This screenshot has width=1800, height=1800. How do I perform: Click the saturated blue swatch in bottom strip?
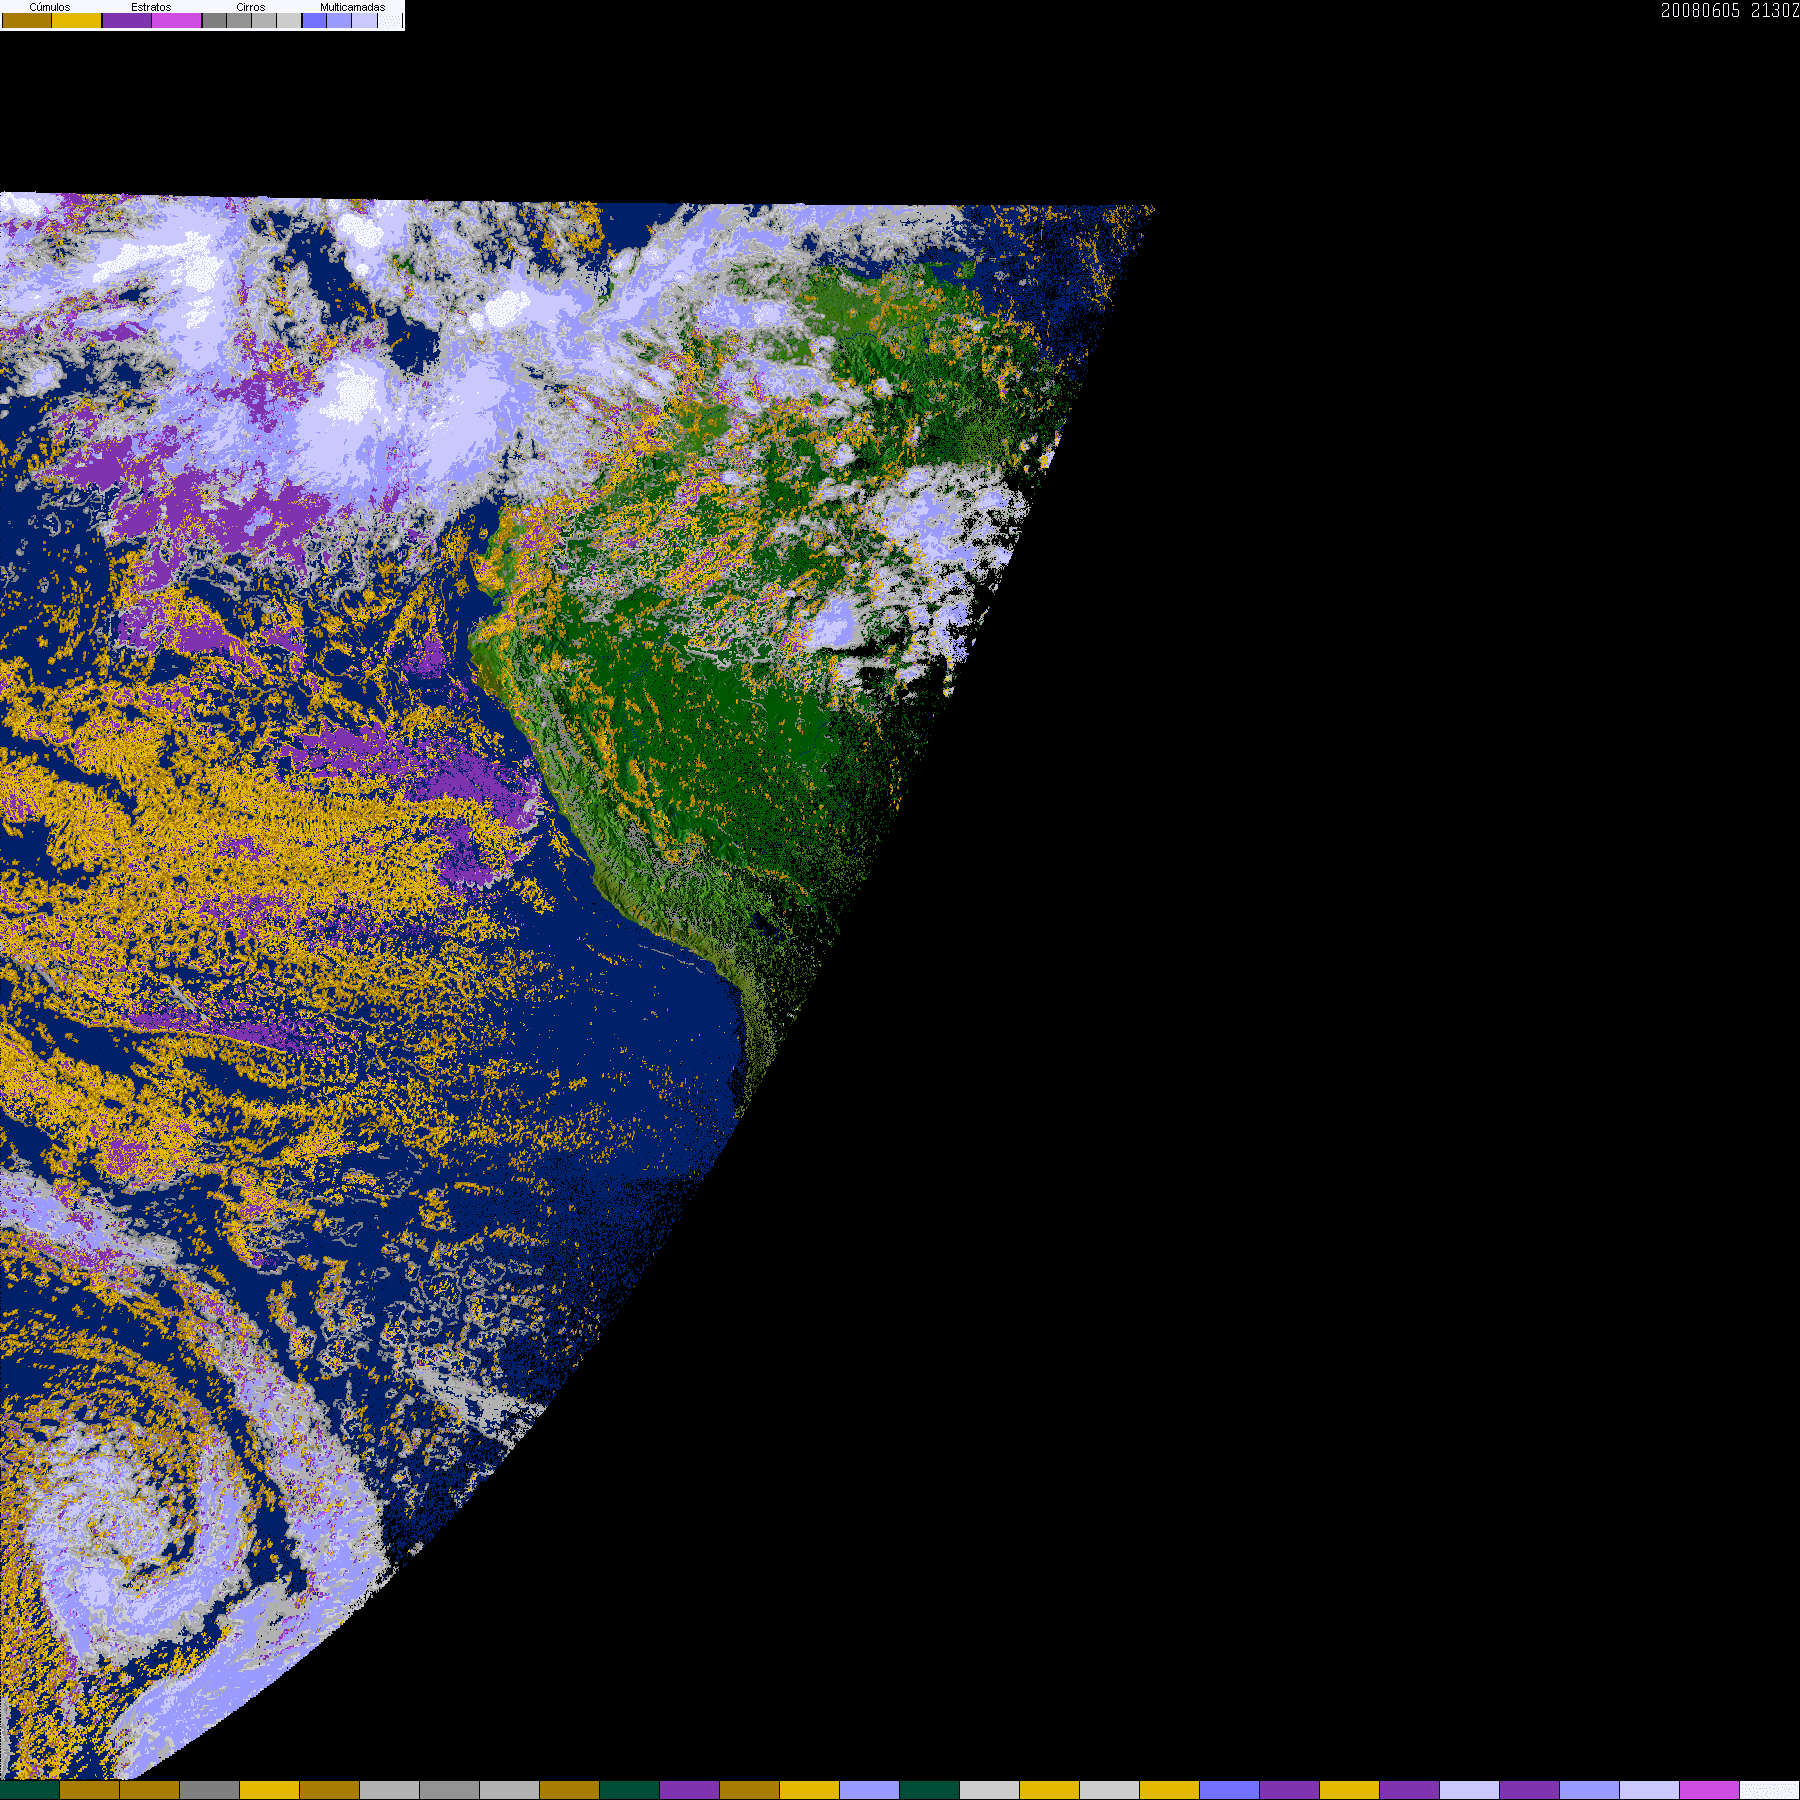(x=1229, y=1790)
